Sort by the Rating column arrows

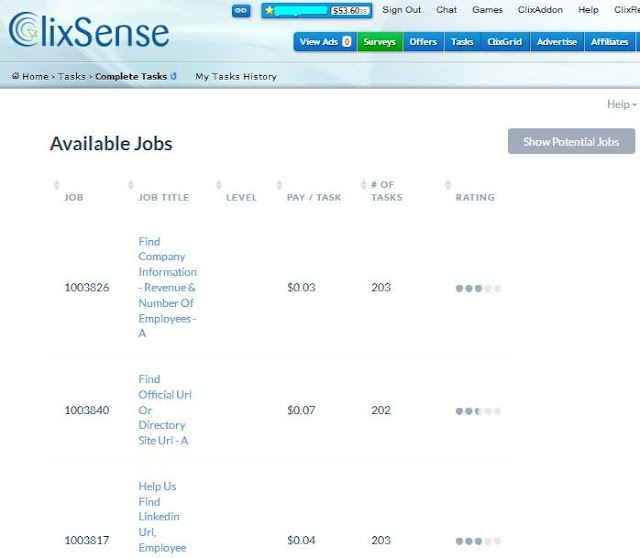click(448, 185)
